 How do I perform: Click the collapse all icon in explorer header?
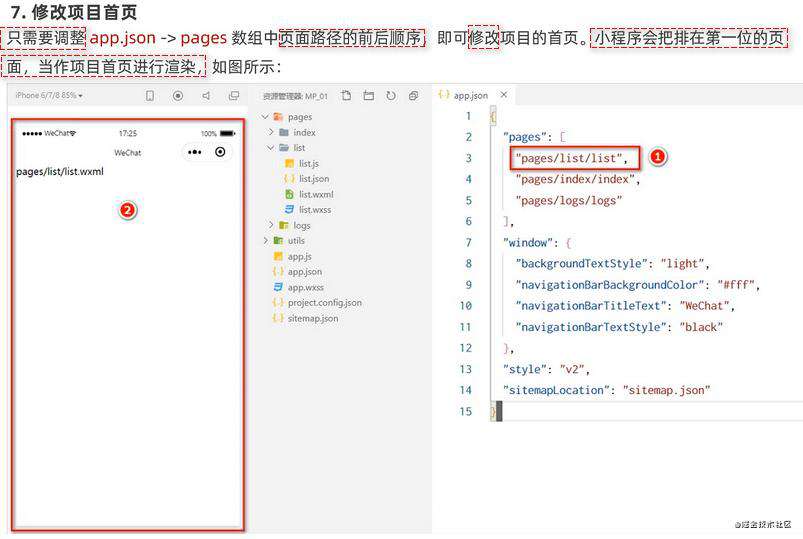[413, 96]
